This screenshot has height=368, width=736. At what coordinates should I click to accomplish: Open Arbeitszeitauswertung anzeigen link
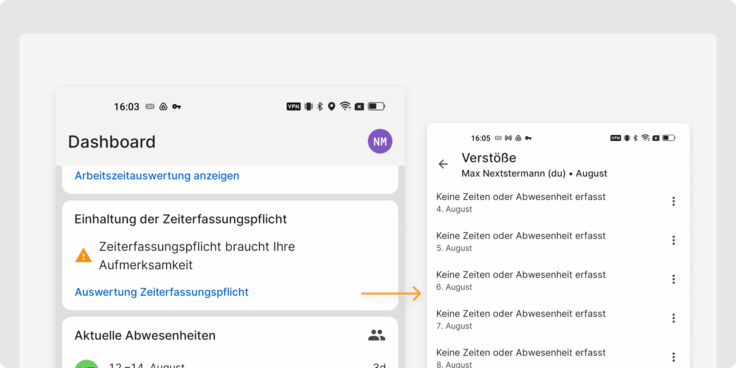point(157,176)
